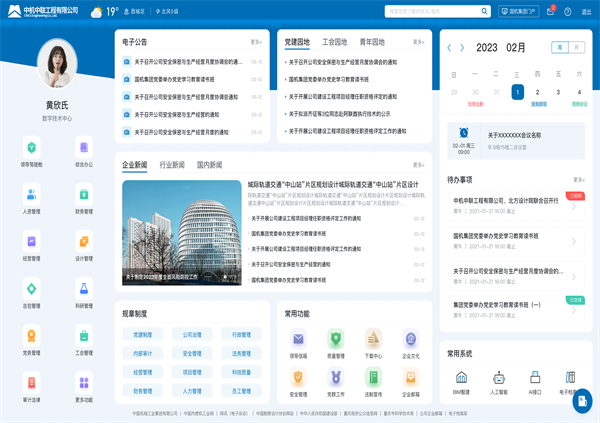Switch to 行业新闻 tab

(172, 165)
